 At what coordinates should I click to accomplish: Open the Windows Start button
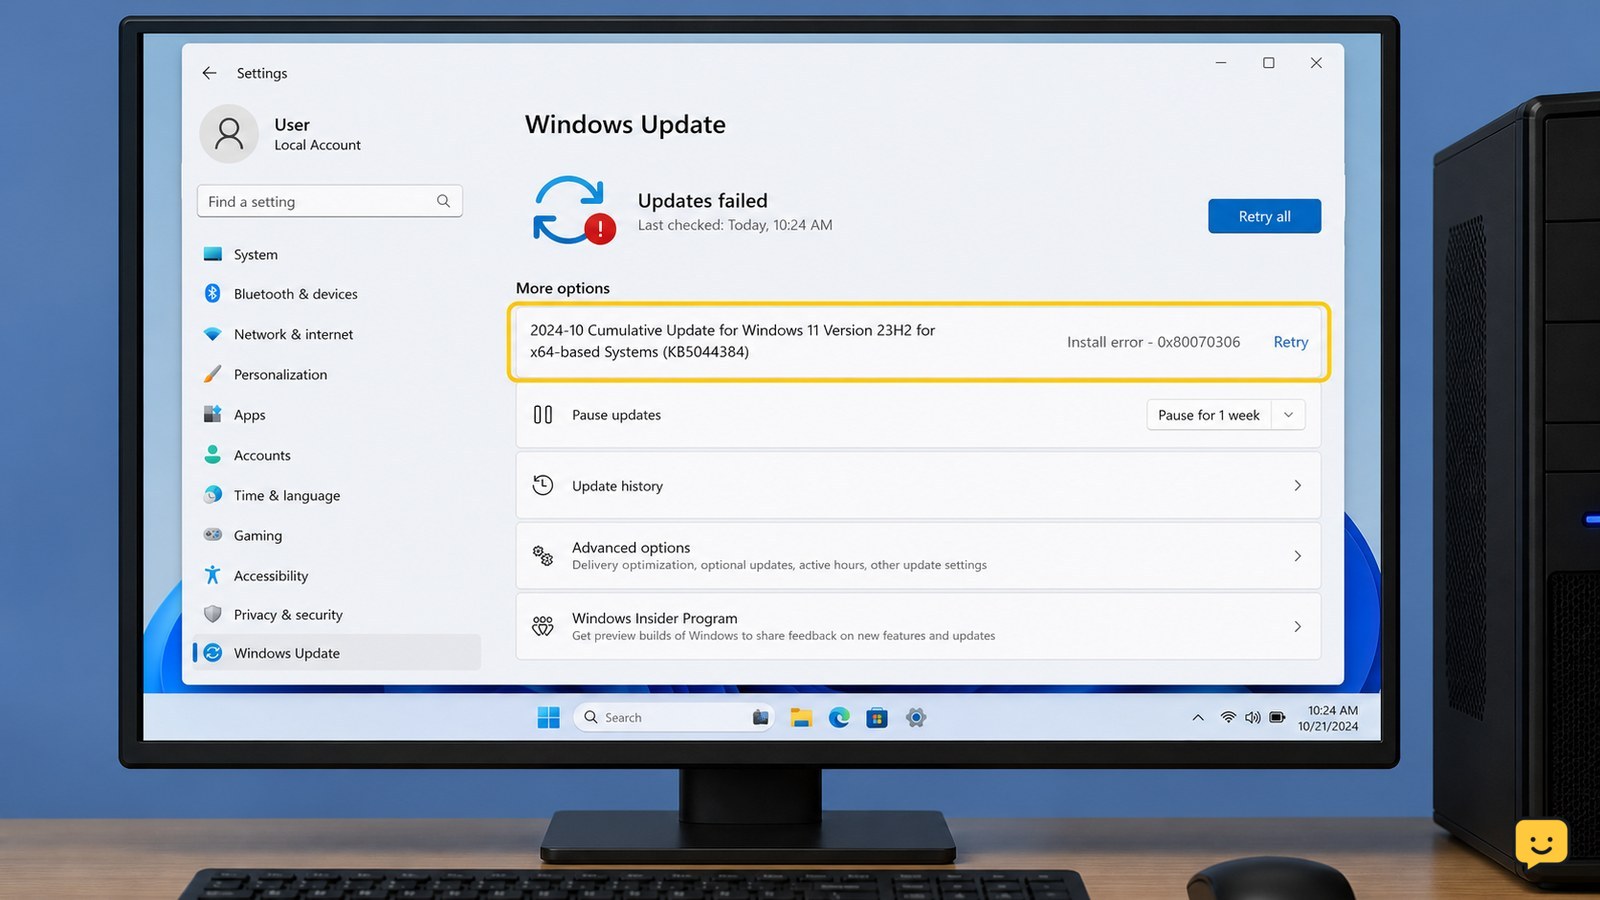tap(548, 717)
